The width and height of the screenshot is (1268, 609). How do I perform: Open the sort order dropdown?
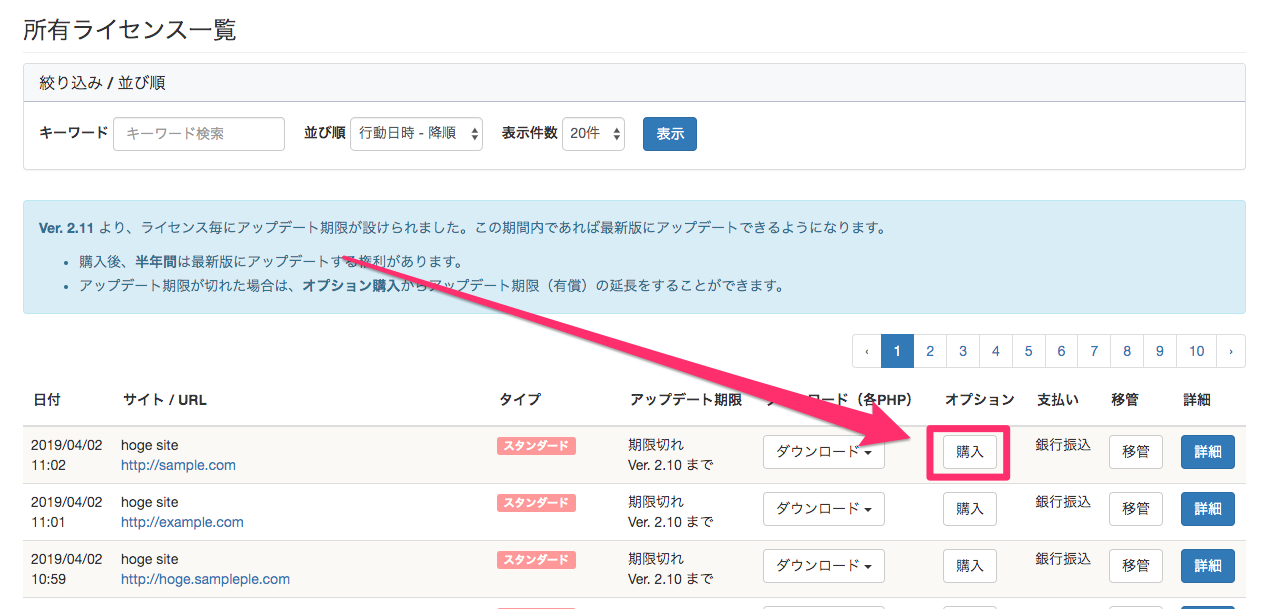point(416,134)
